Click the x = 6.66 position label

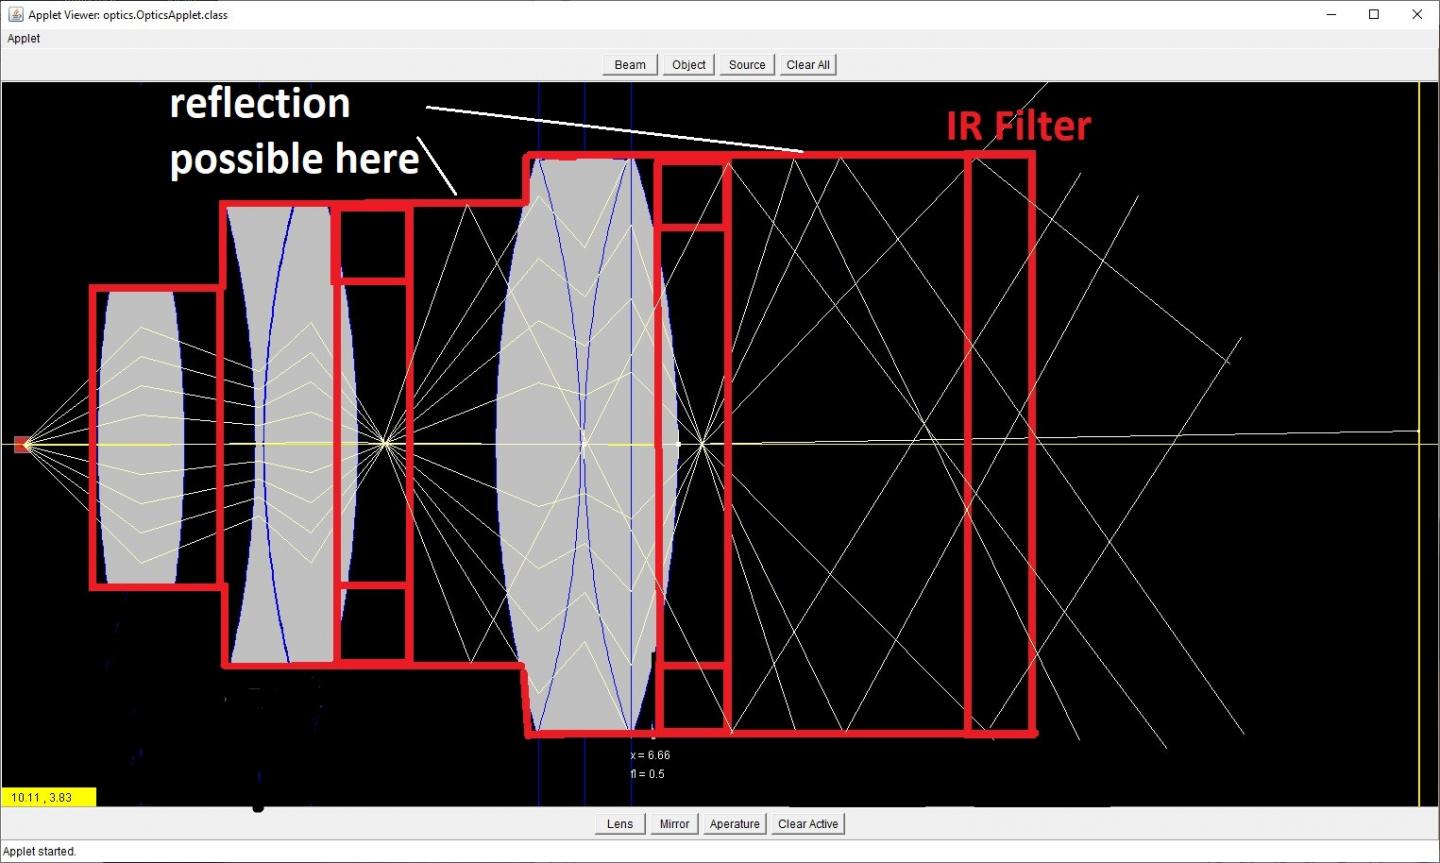(650, 755)
